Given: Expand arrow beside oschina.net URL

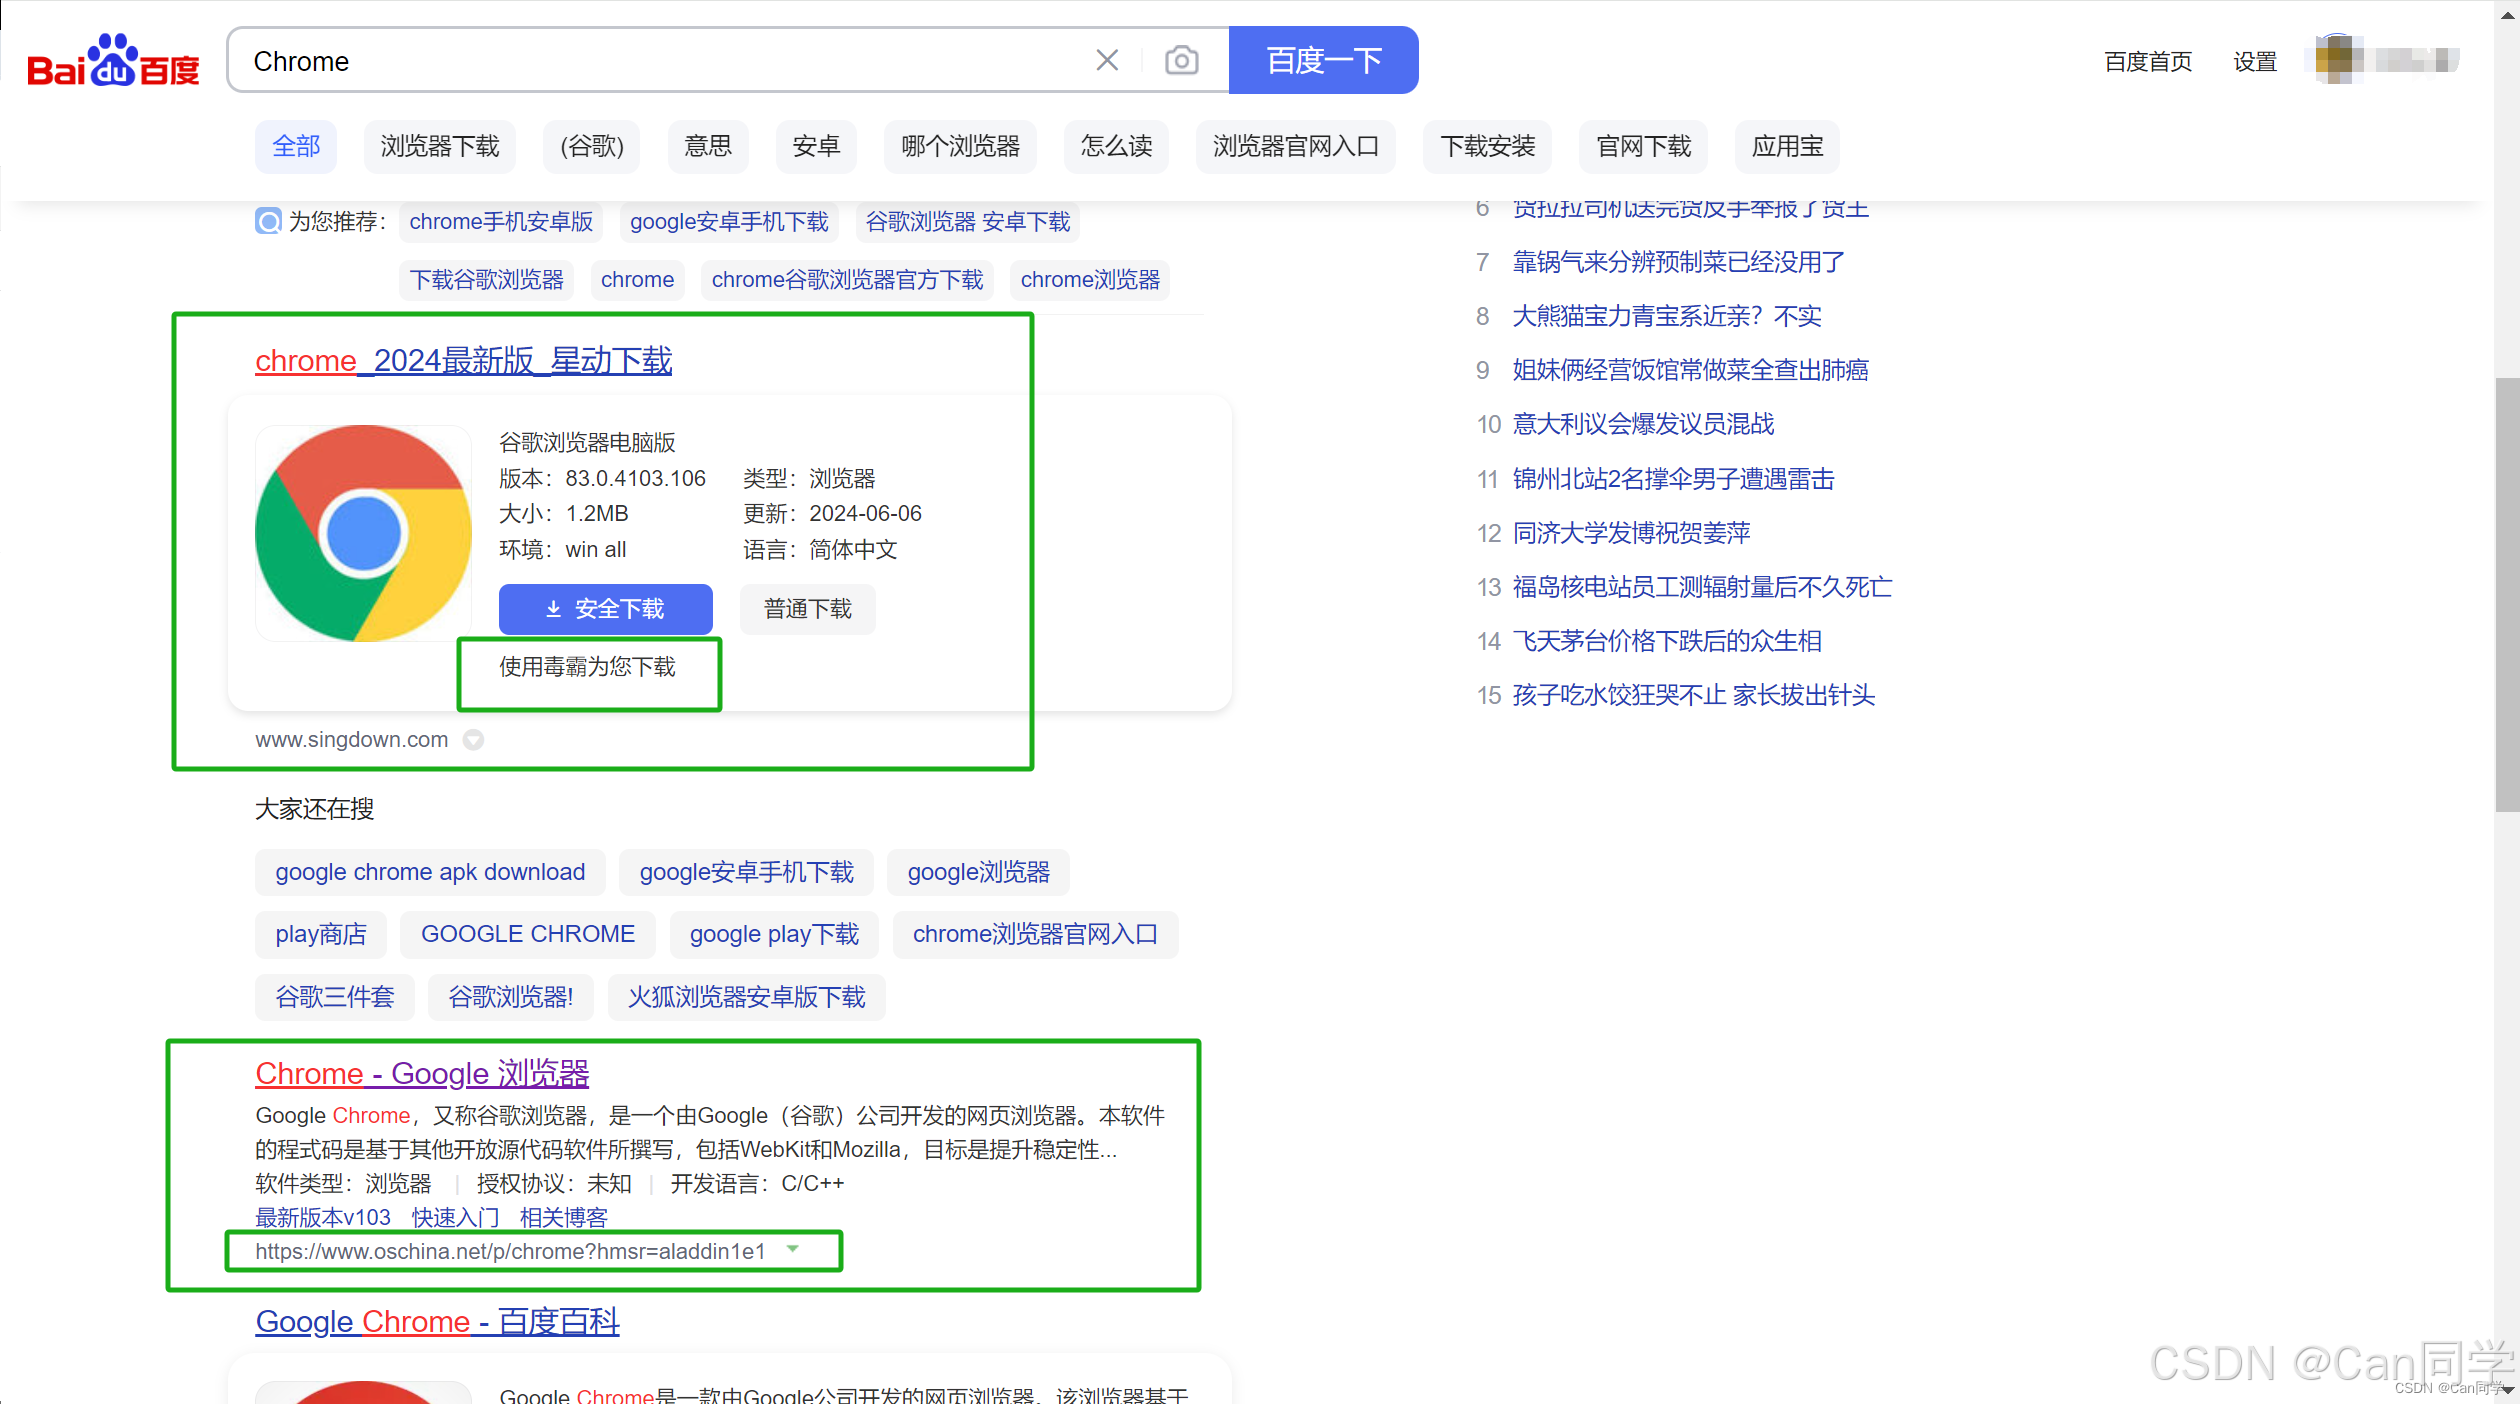Looking at the screenshot, I should 793,1249.
